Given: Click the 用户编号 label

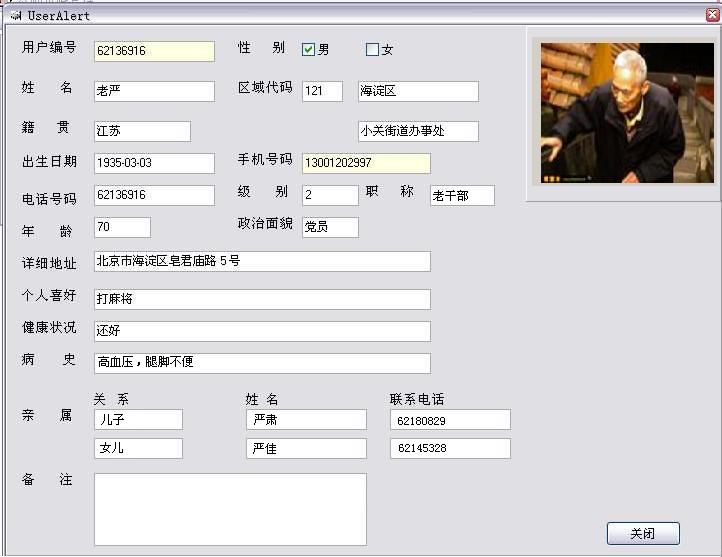Looking at the screenshot, I should (x=49, y=47).
